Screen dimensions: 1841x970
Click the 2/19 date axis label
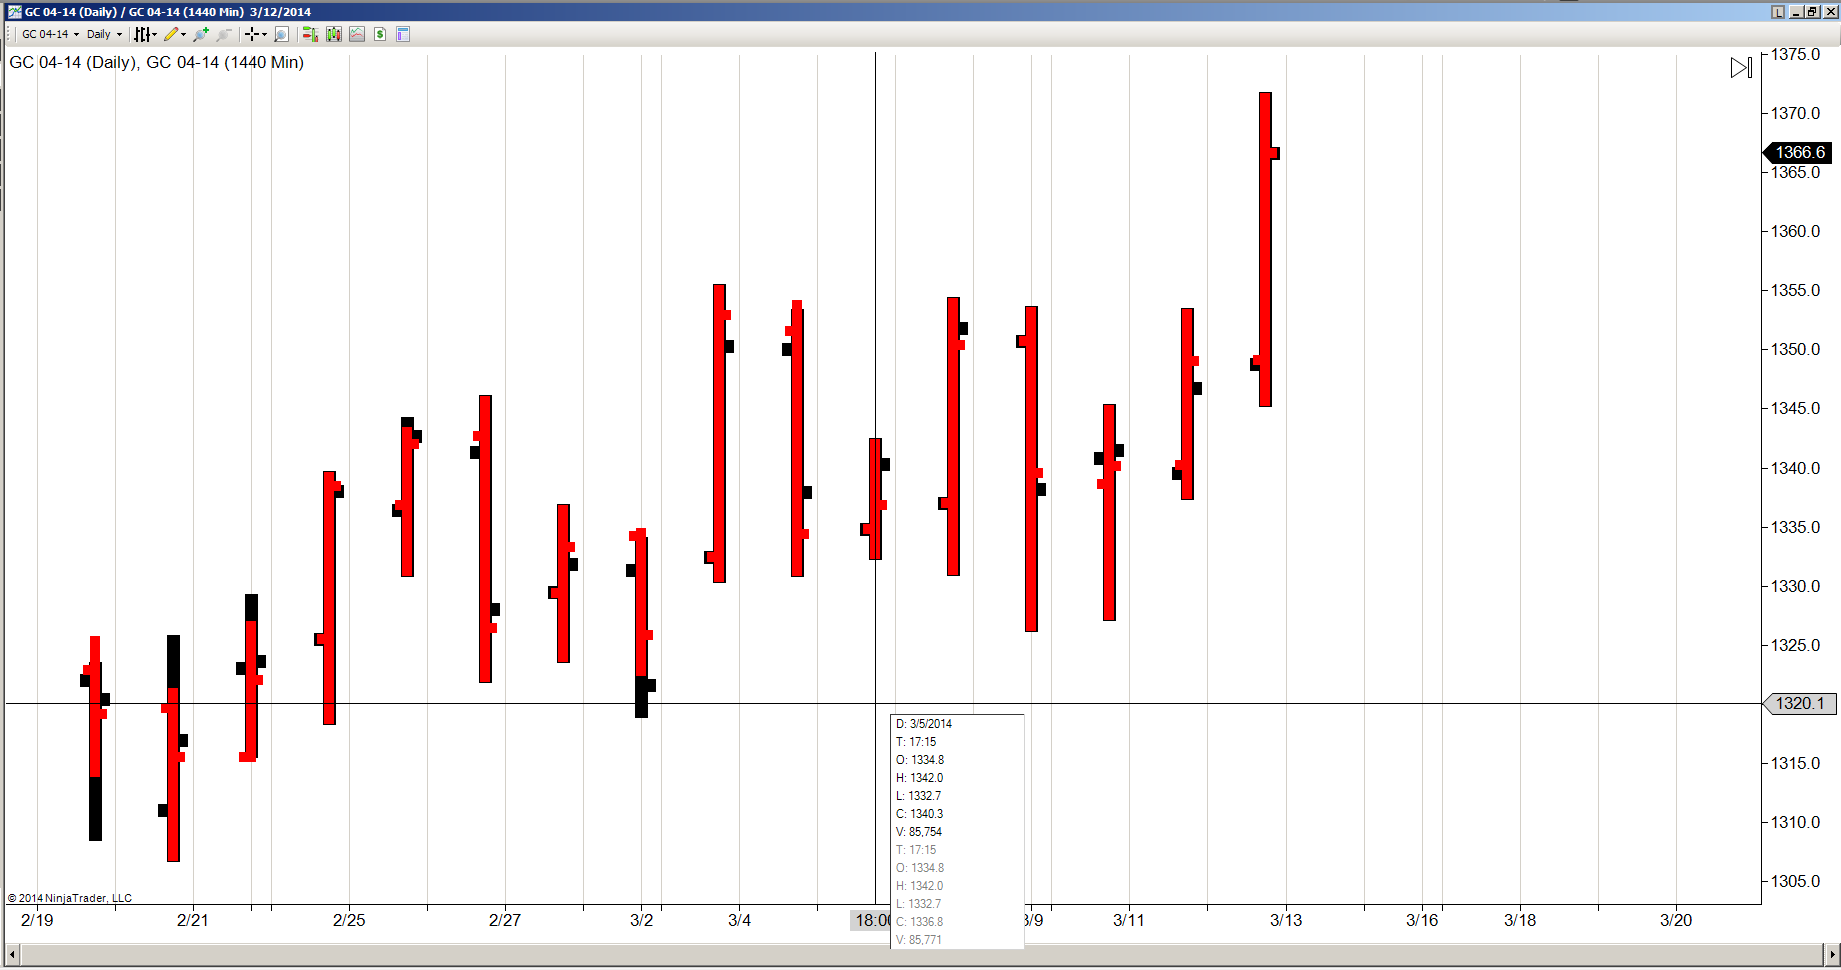point(37,920)
